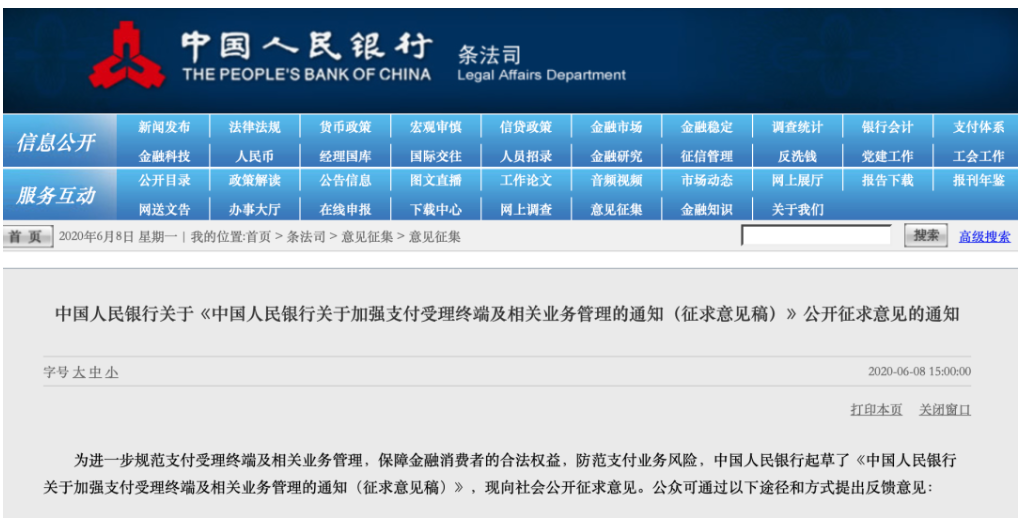Open 公告信息 menu item
The height and width of the screenshot is (522, 1021).
[x=345, y=180]
